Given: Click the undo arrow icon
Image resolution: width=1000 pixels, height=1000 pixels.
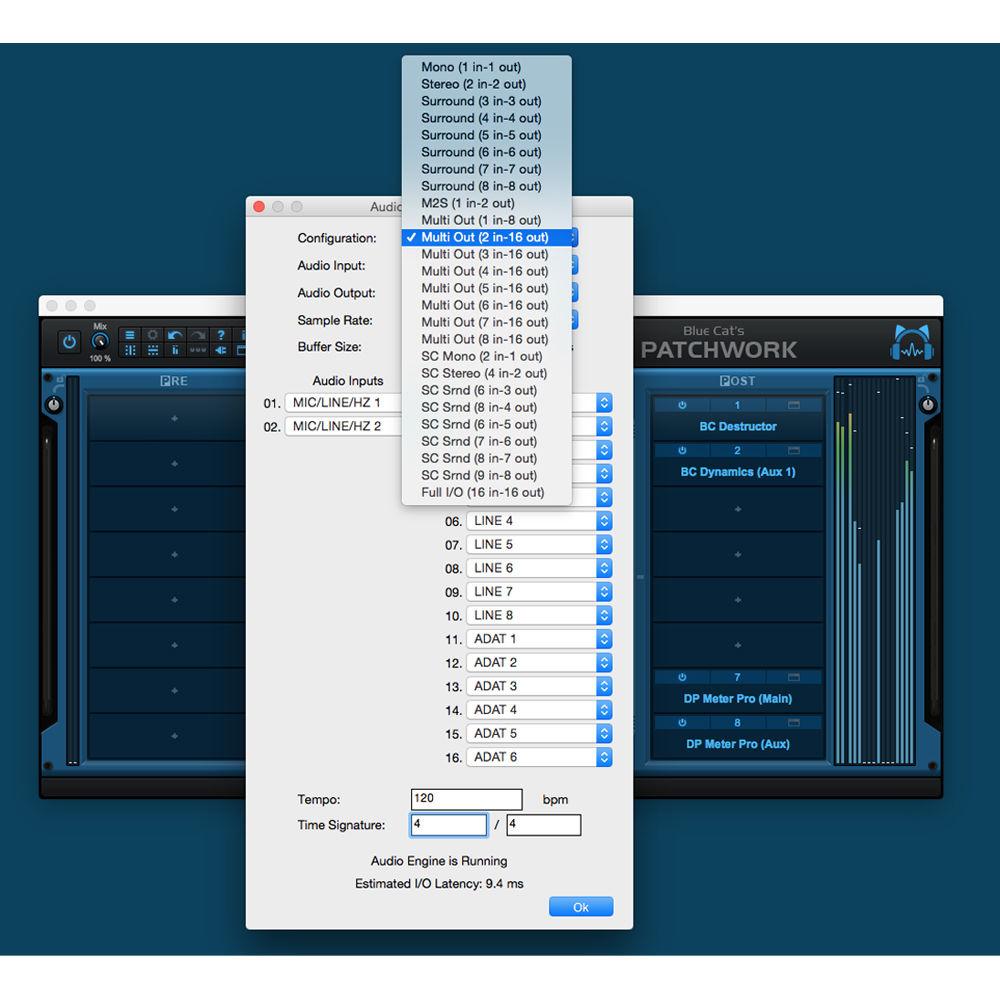Looking at the screenshot, I should tap(174, 334).
